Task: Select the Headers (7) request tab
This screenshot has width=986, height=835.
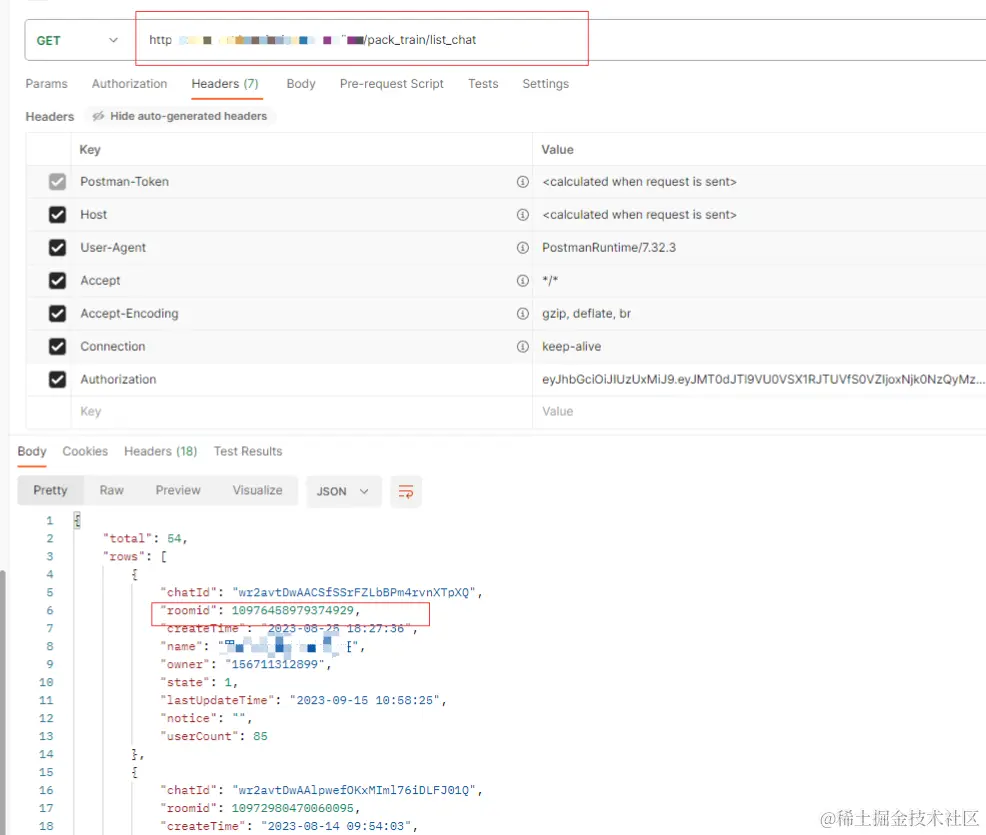Action: [x=225, y=84]
